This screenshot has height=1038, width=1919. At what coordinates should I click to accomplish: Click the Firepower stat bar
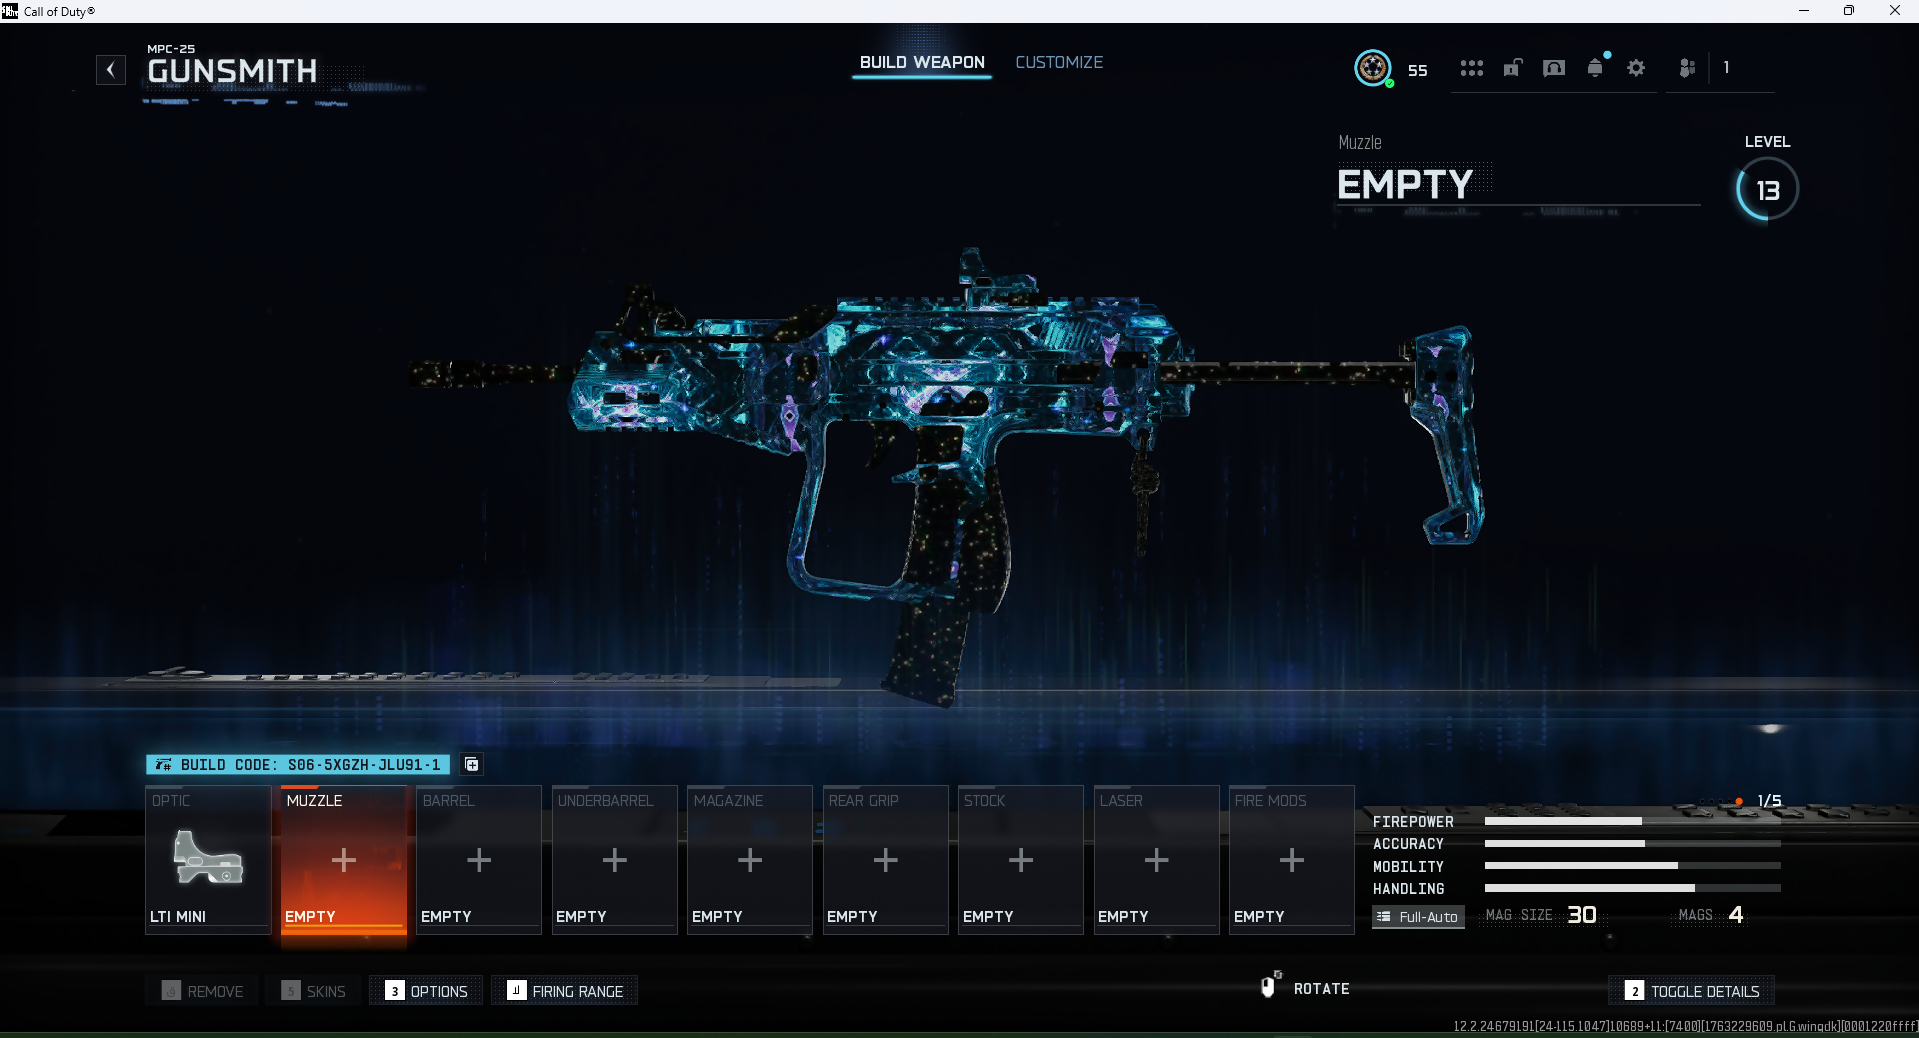[1632, 821]
